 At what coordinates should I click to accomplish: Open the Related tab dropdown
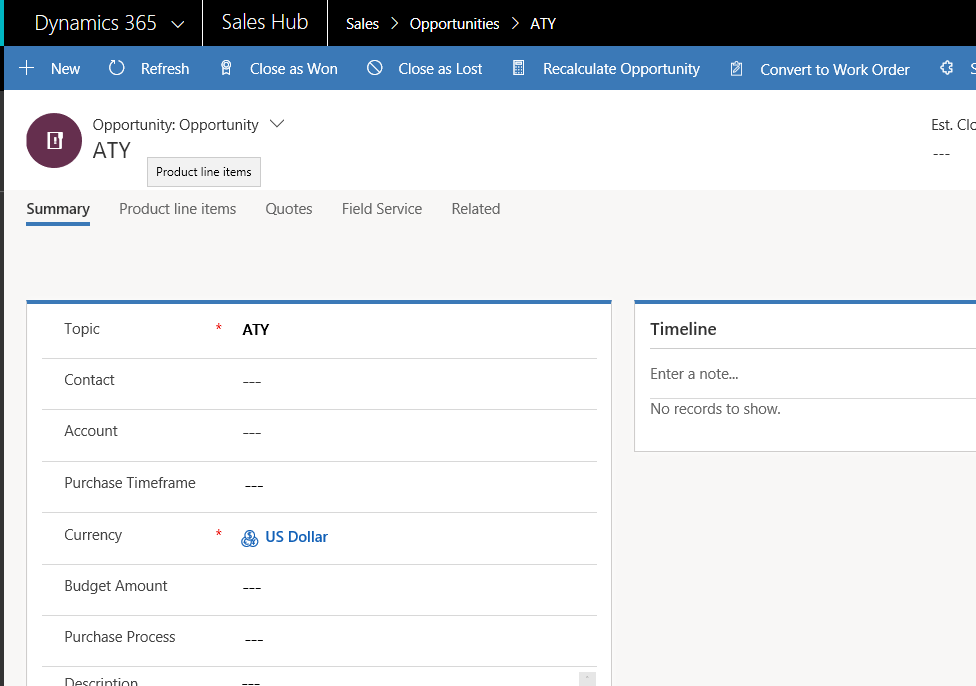(475, 209)
